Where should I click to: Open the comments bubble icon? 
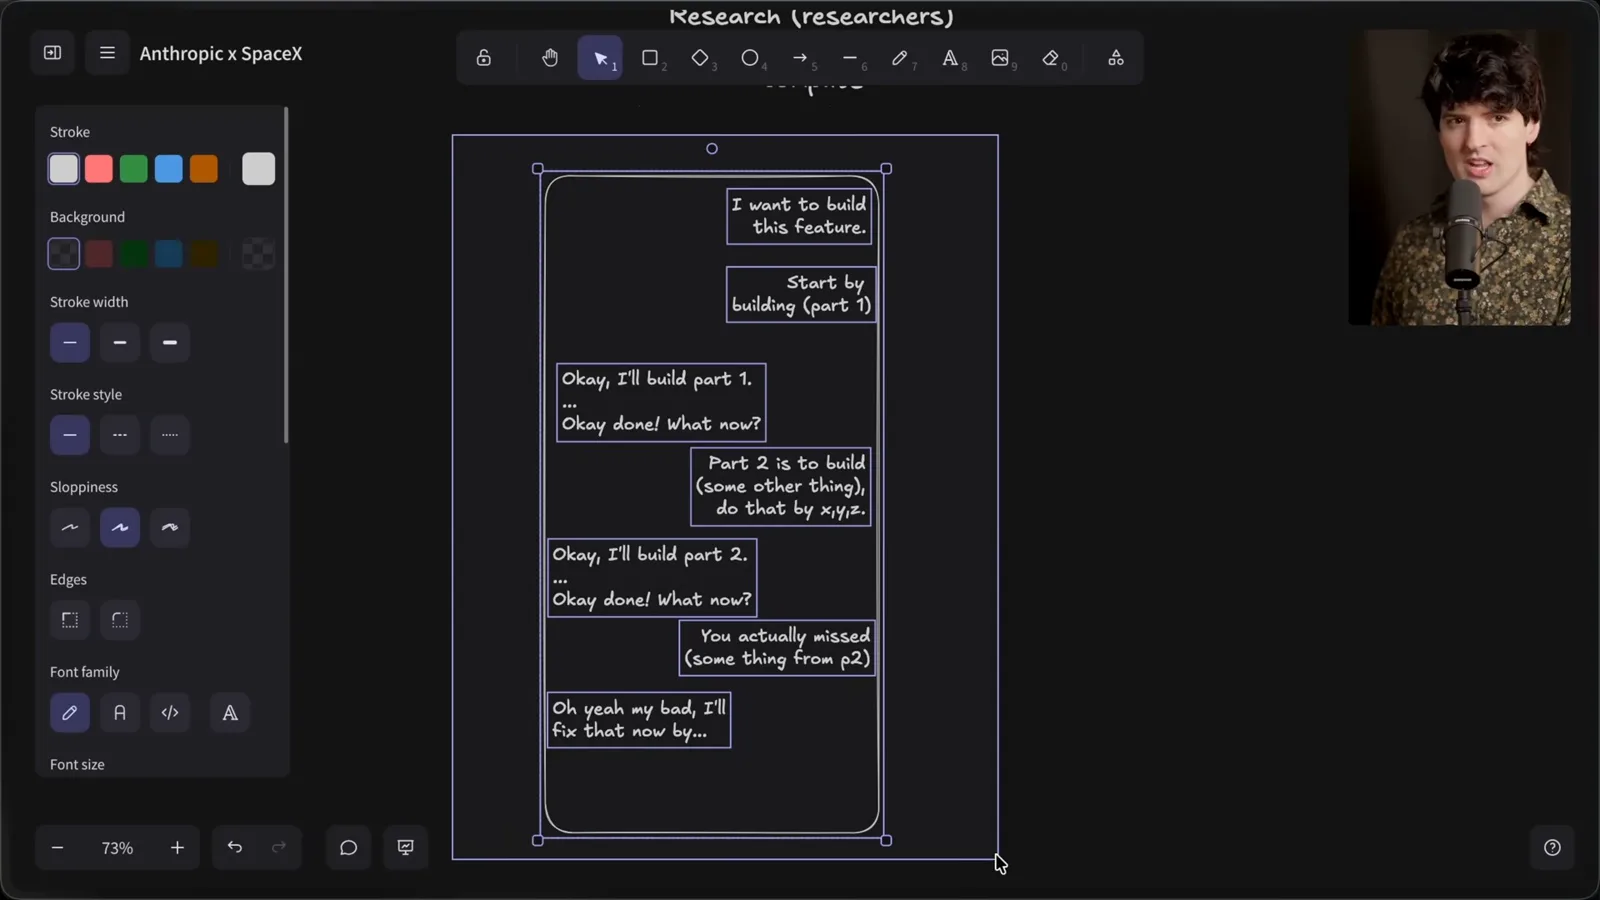pos(348,848)
